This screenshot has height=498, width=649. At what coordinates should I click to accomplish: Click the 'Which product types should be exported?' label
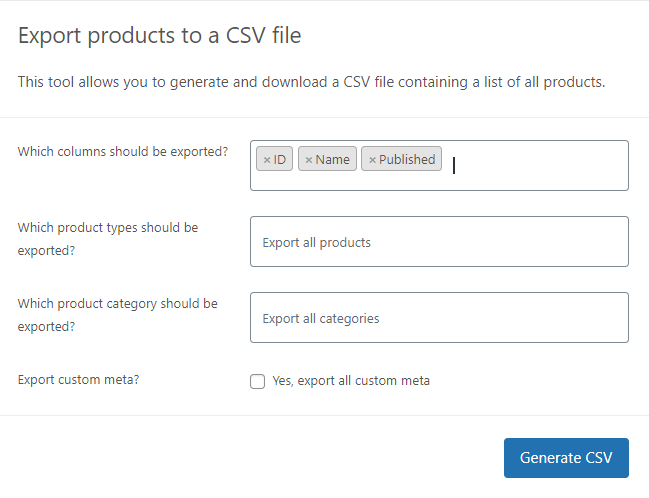[x=108, y=239]
